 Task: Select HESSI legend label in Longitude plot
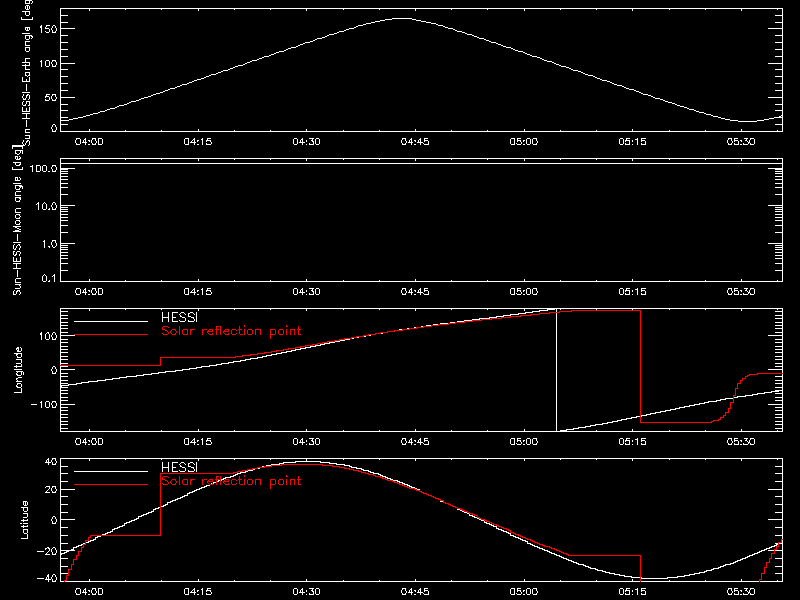click(x=179, y=317)
